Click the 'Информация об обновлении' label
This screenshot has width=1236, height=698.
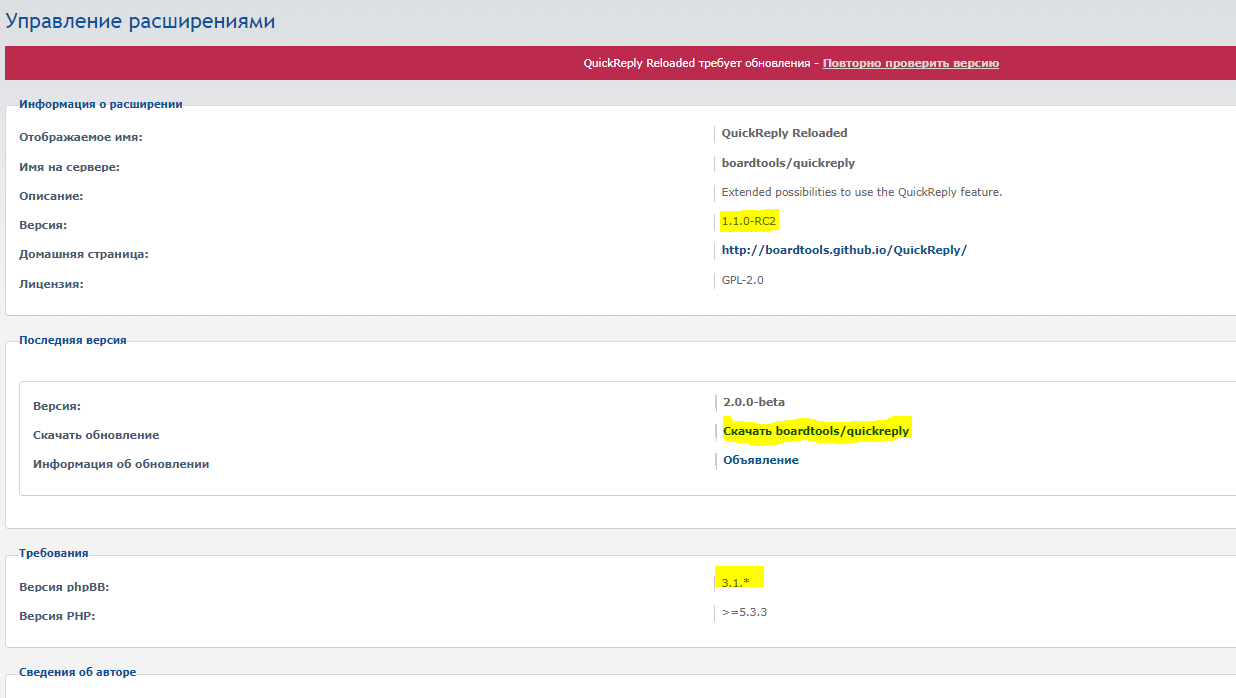(121, 464)
